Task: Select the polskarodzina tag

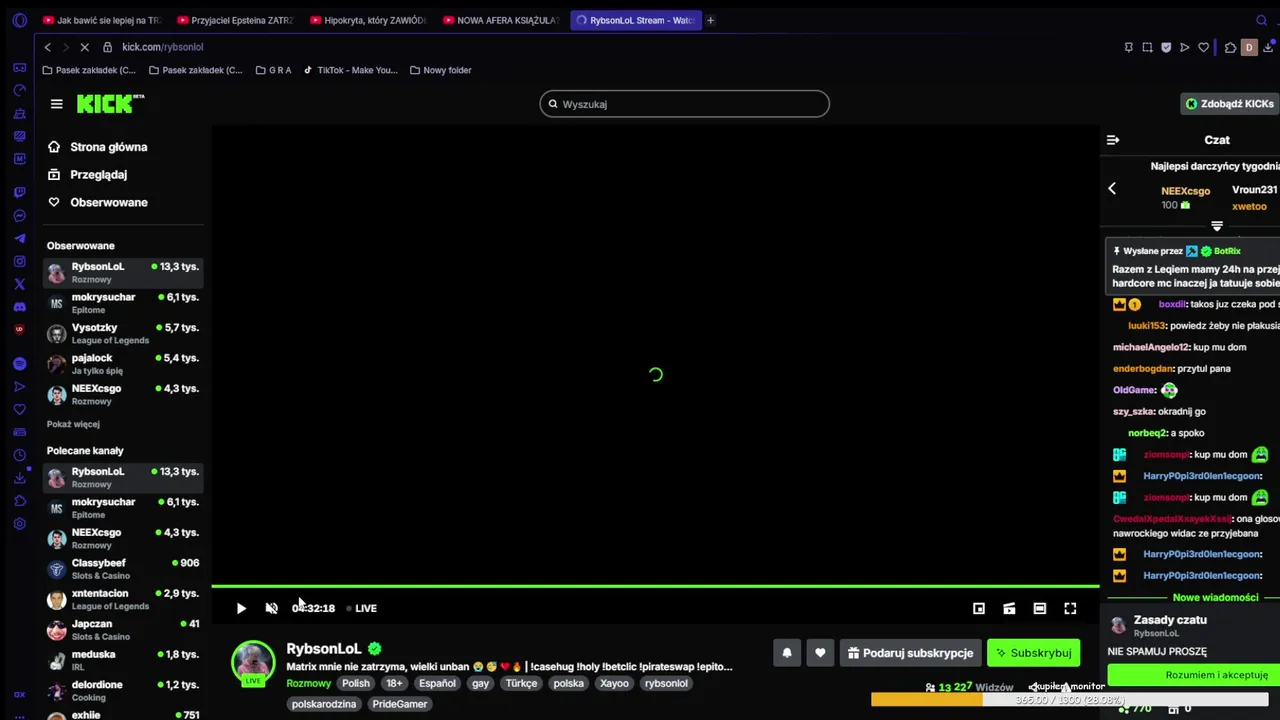Action: click(x=324, y=704)
